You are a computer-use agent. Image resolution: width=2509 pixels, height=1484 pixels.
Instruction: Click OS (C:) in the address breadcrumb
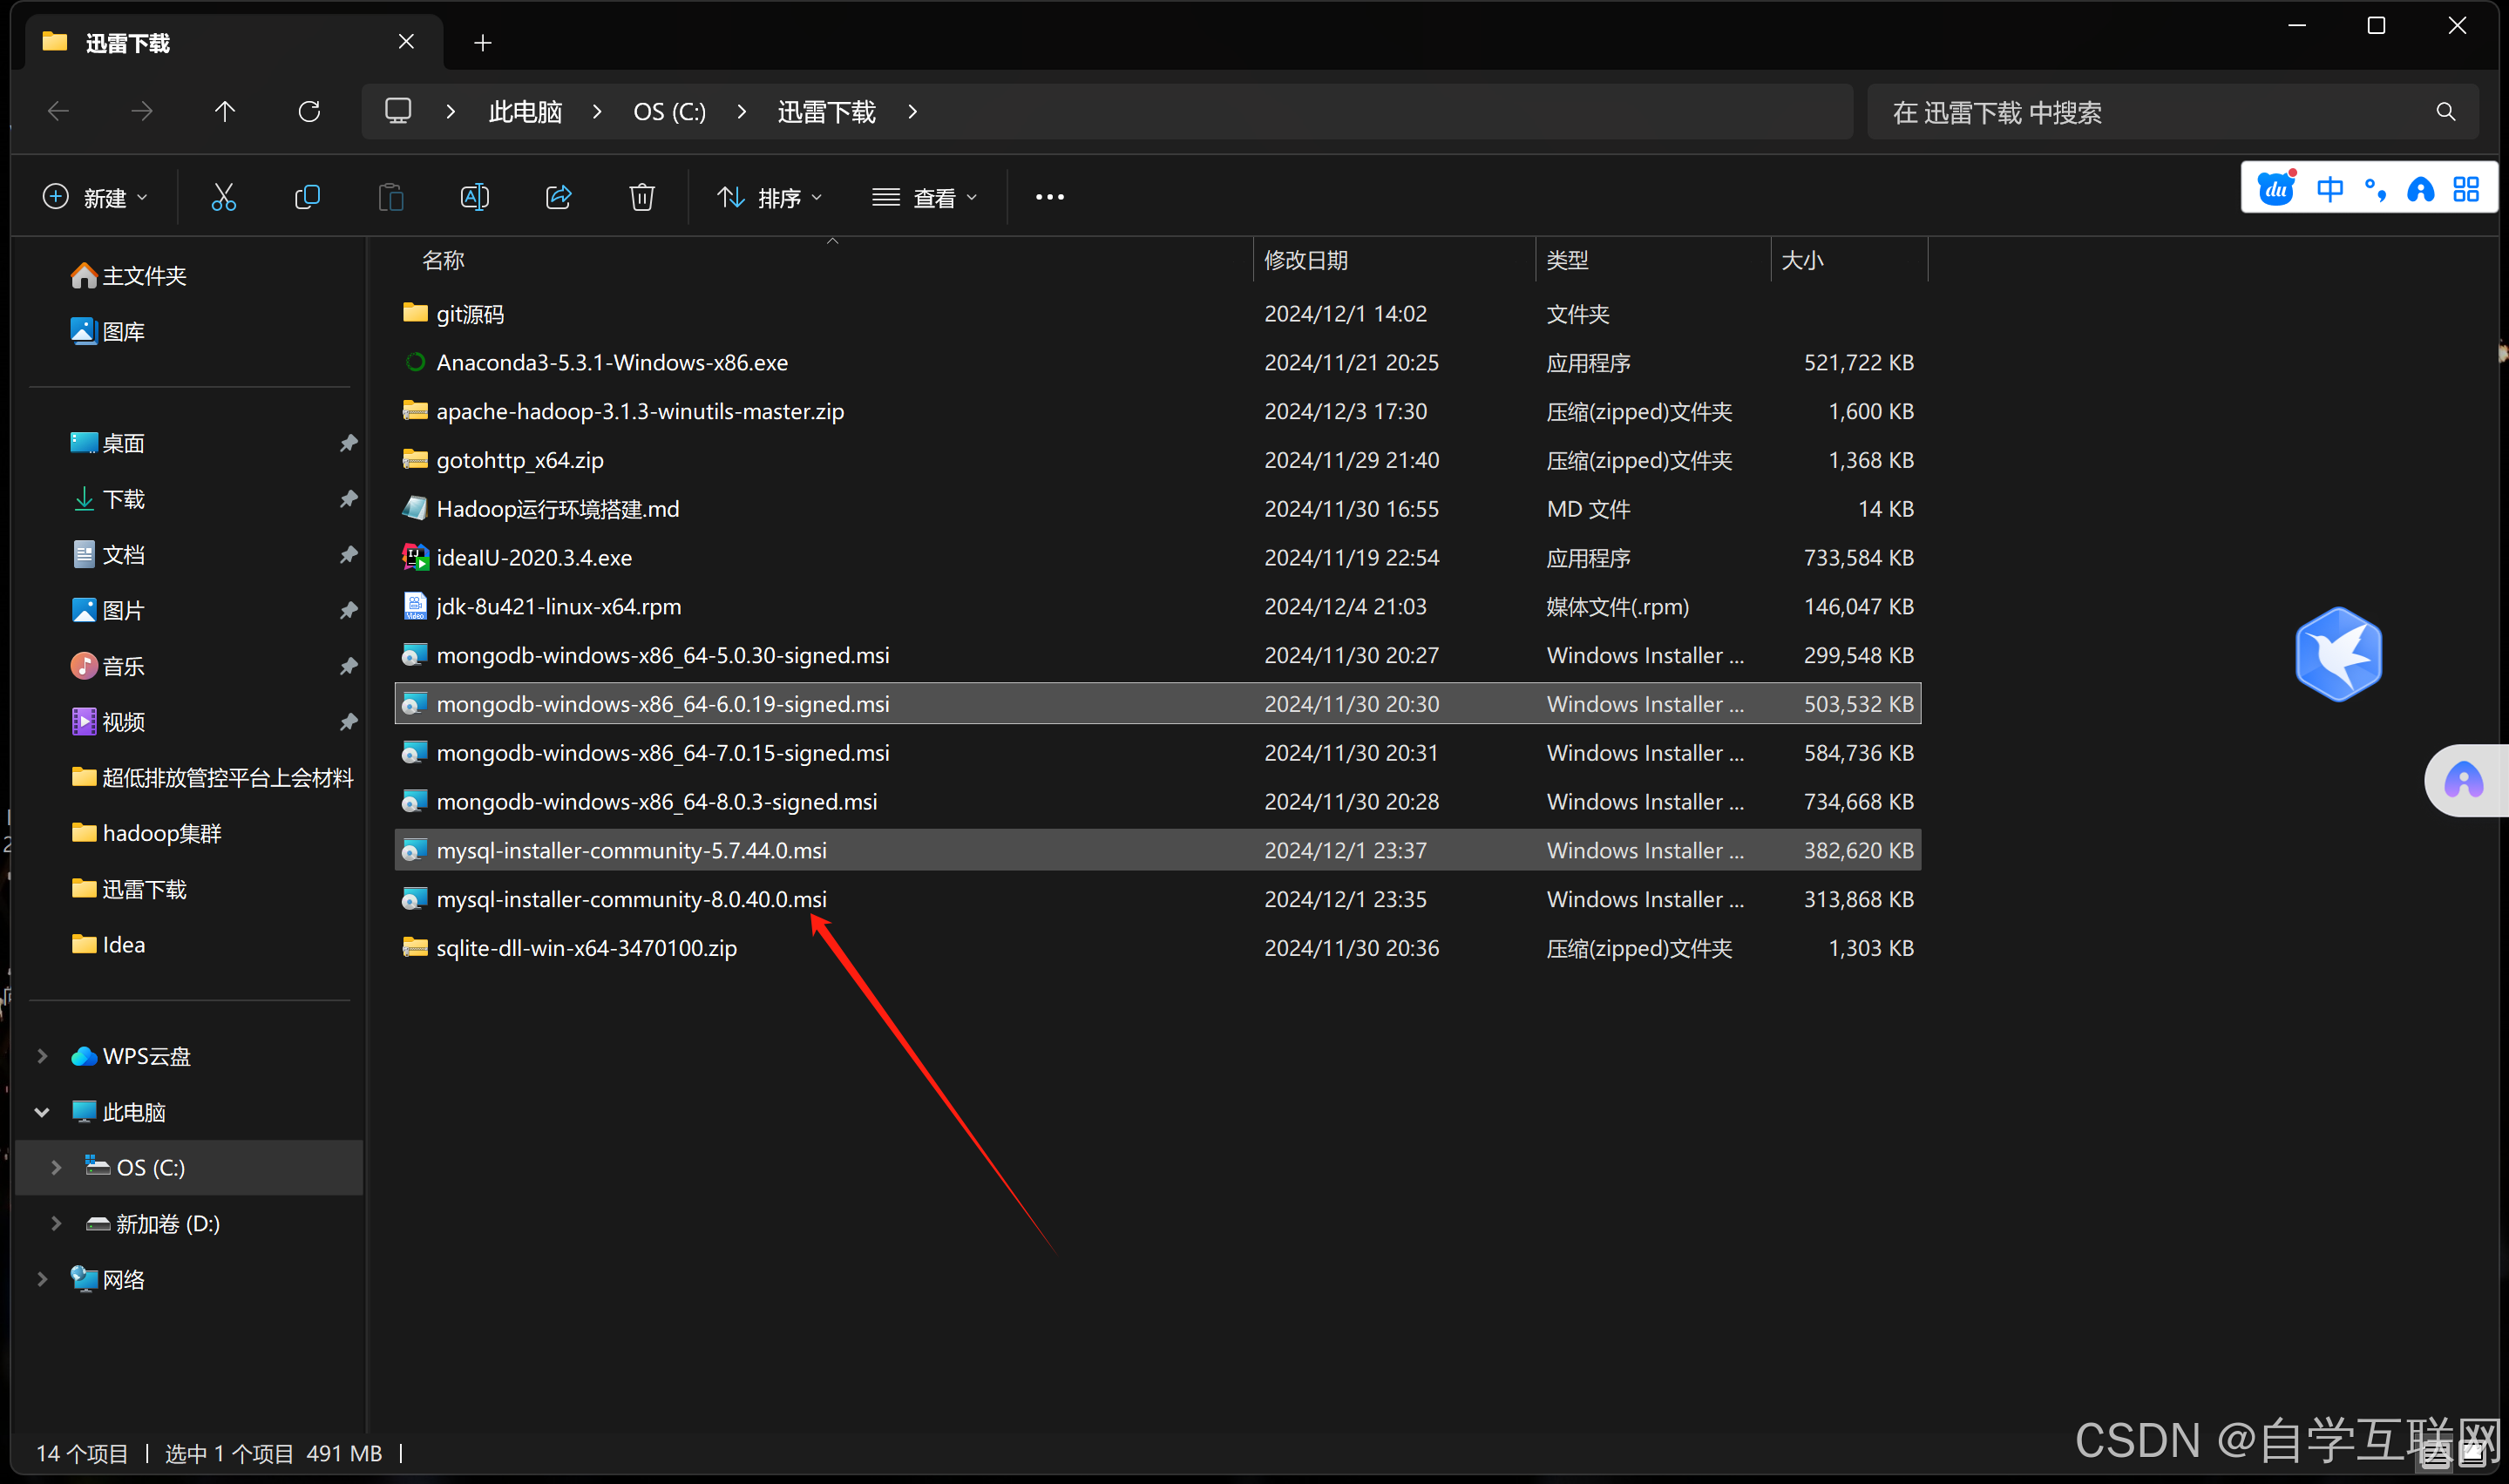coord(669,111)
